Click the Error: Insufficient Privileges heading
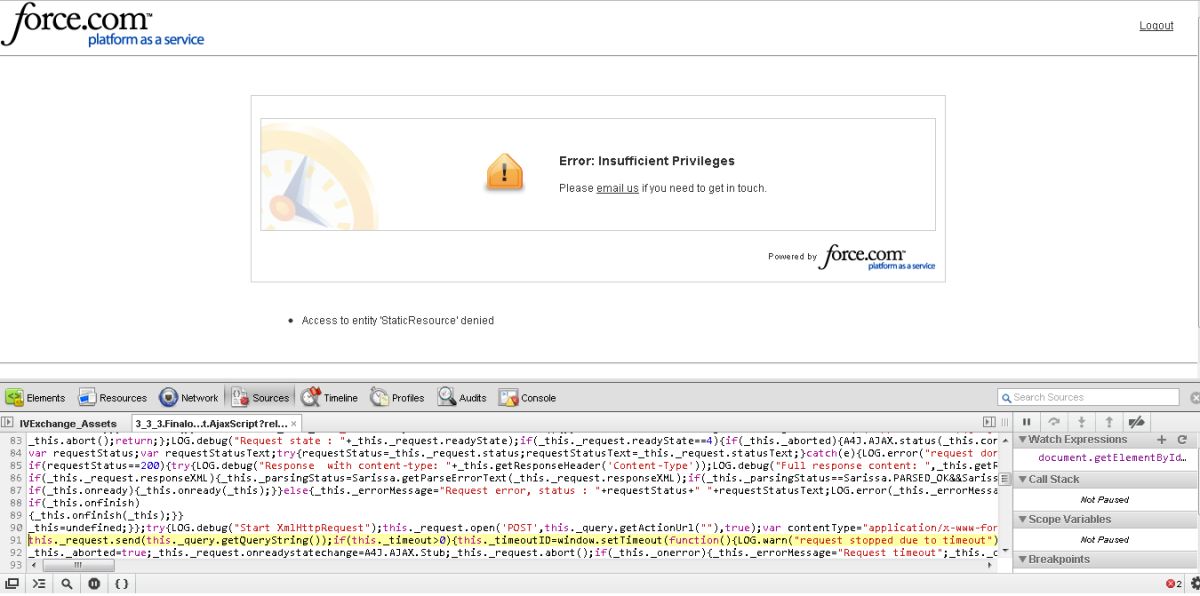The height and width of the screenshot is (596, 1200). (x=646, y=161)
